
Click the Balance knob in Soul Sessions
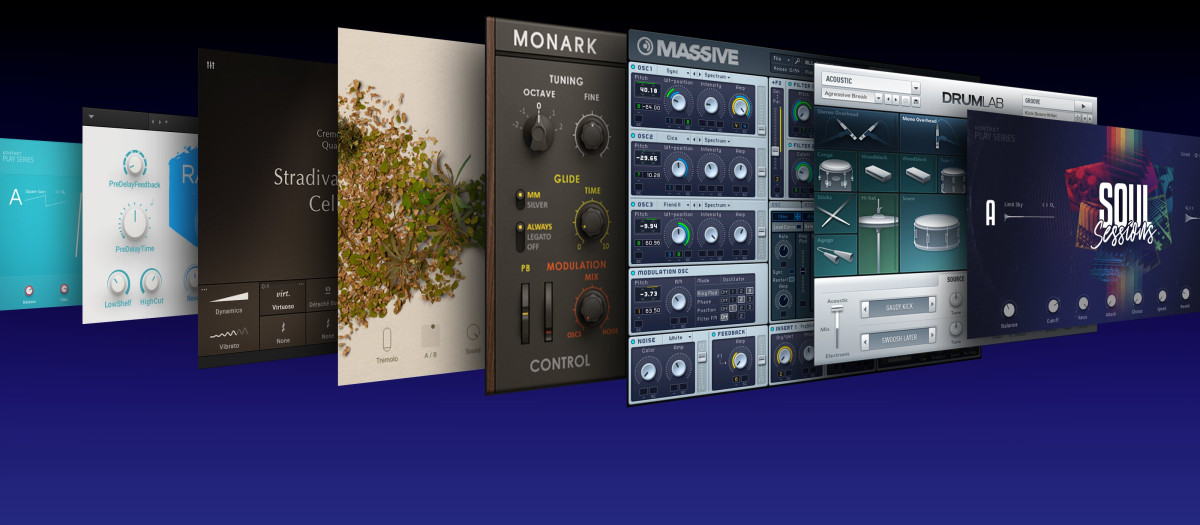click(1008, 311)
